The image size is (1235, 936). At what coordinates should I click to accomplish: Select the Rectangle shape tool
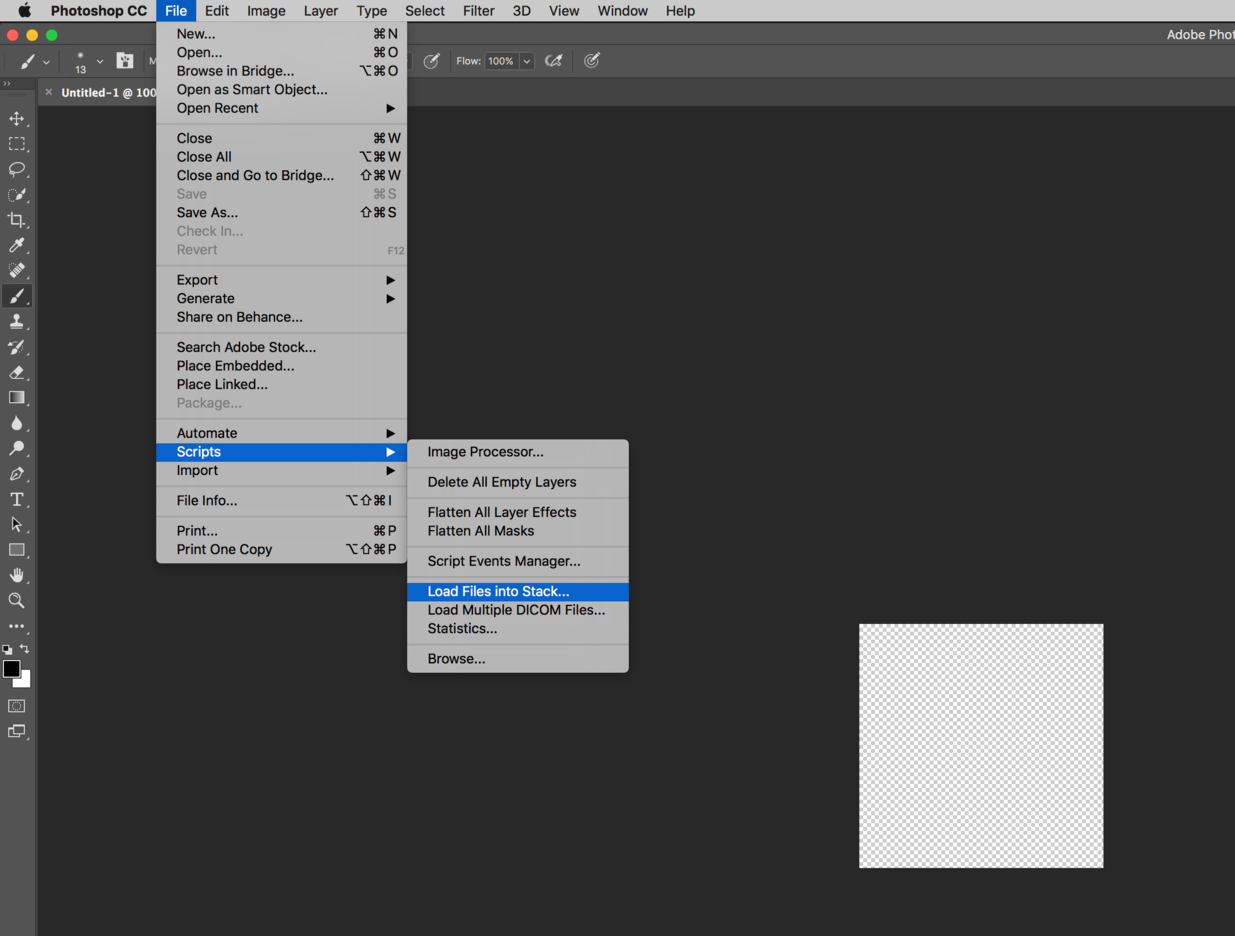tap(17, 550)
